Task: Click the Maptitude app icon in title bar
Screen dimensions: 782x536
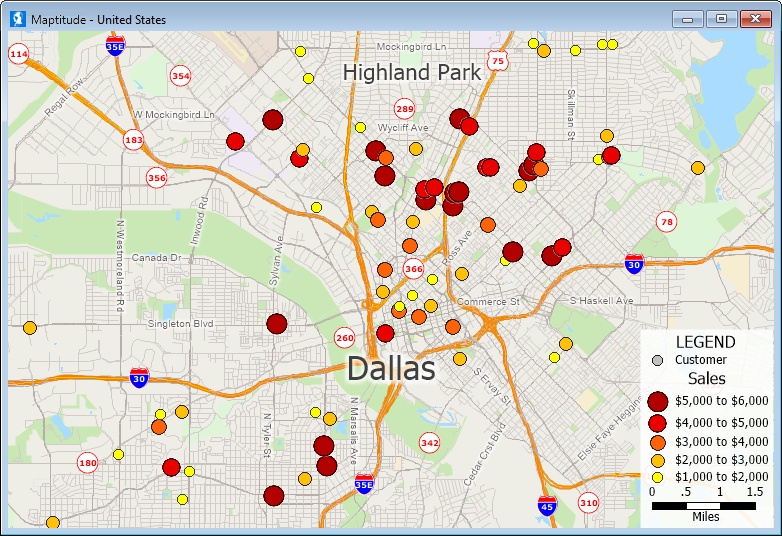Action: point(17,19)
